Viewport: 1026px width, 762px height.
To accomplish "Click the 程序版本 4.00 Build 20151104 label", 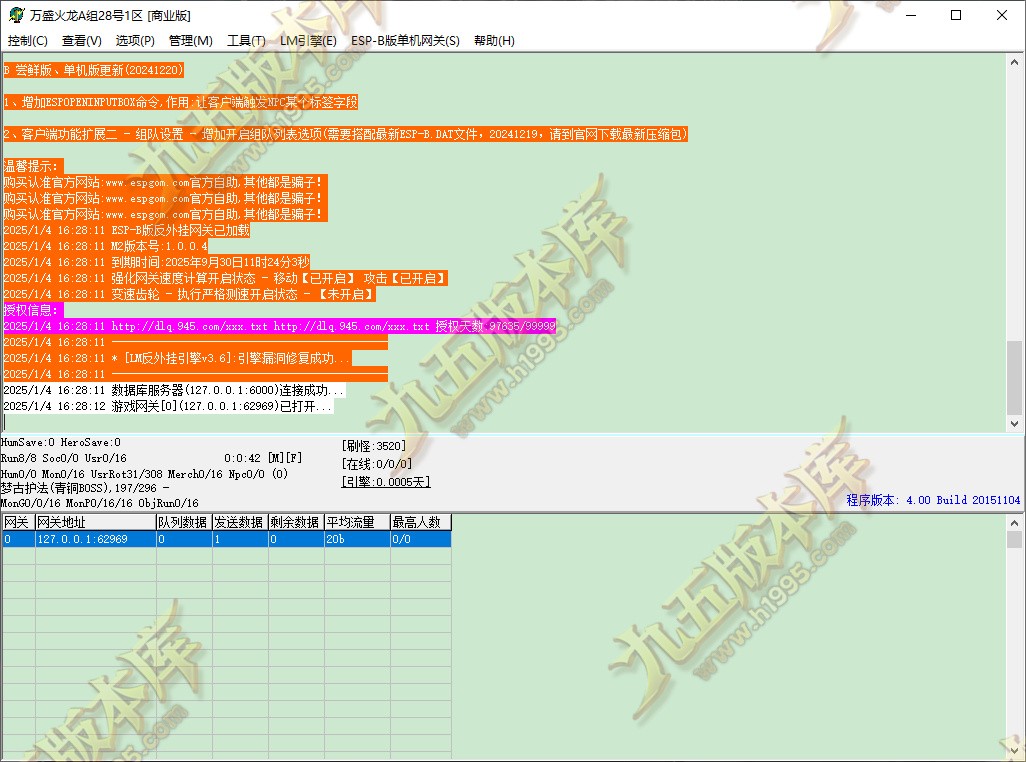I will 933,500.
